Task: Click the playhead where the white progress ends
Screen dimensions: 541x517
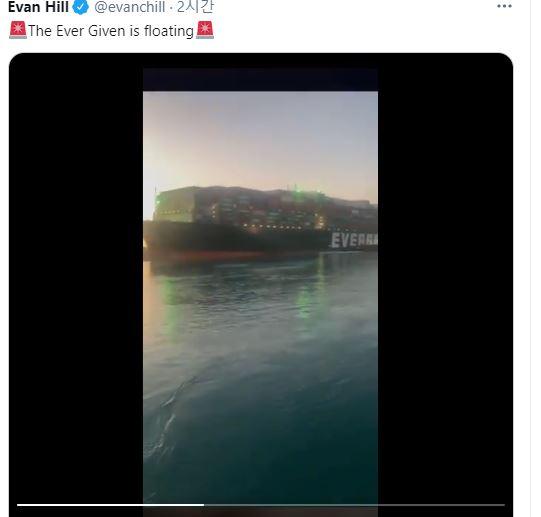Action: pos(204,505)
